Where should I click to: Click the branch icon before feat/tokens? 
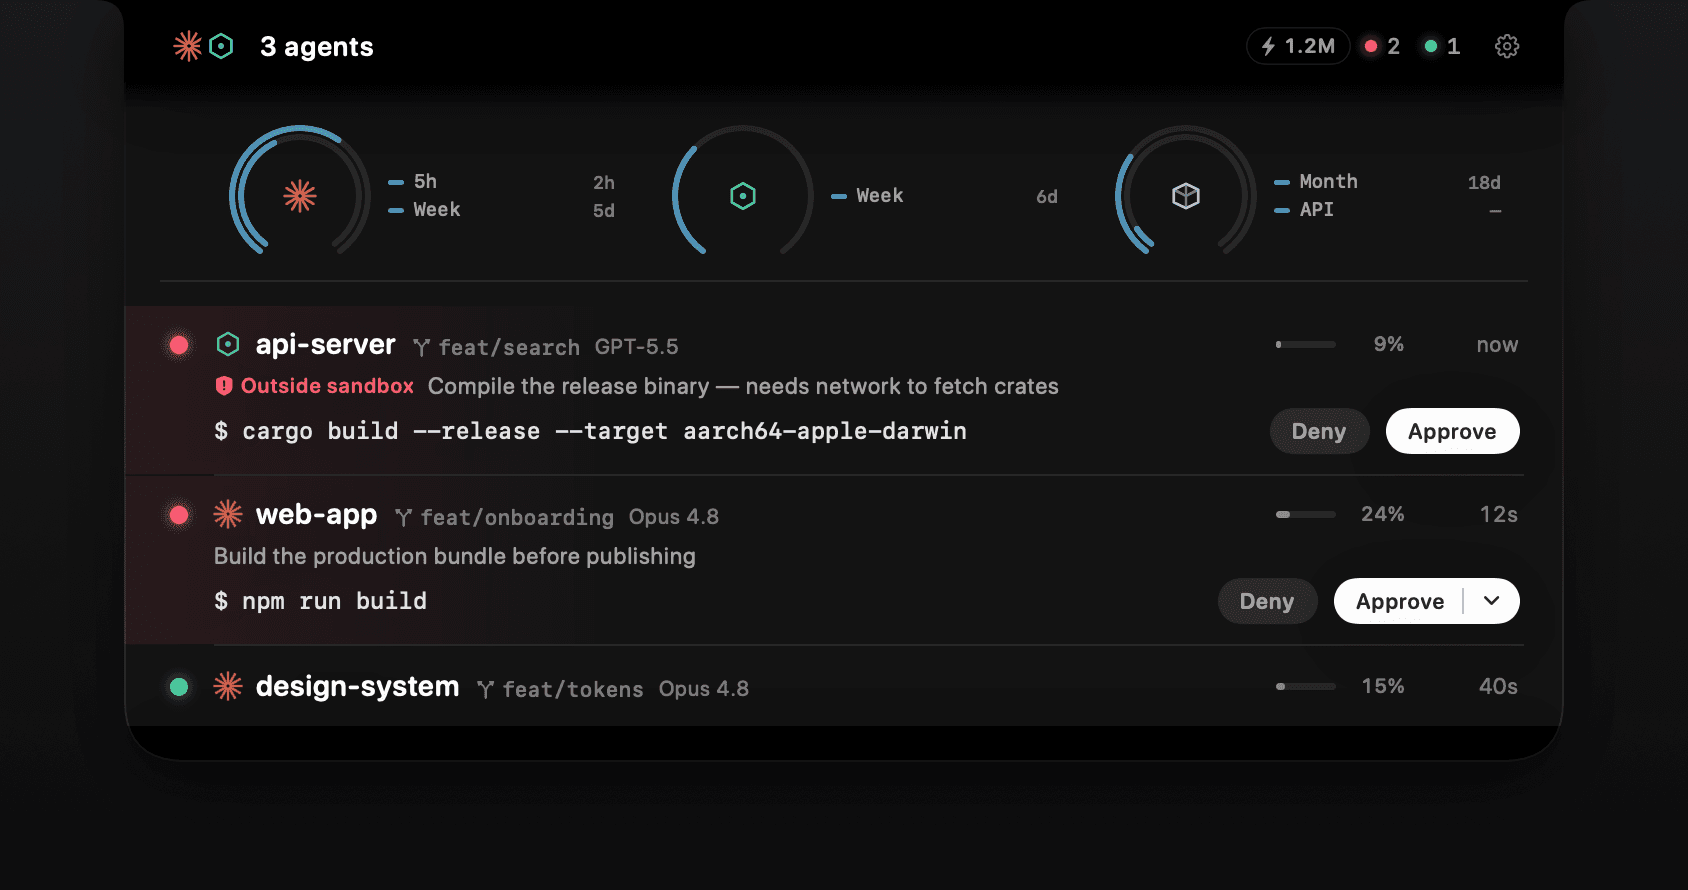tap(486, 689)
